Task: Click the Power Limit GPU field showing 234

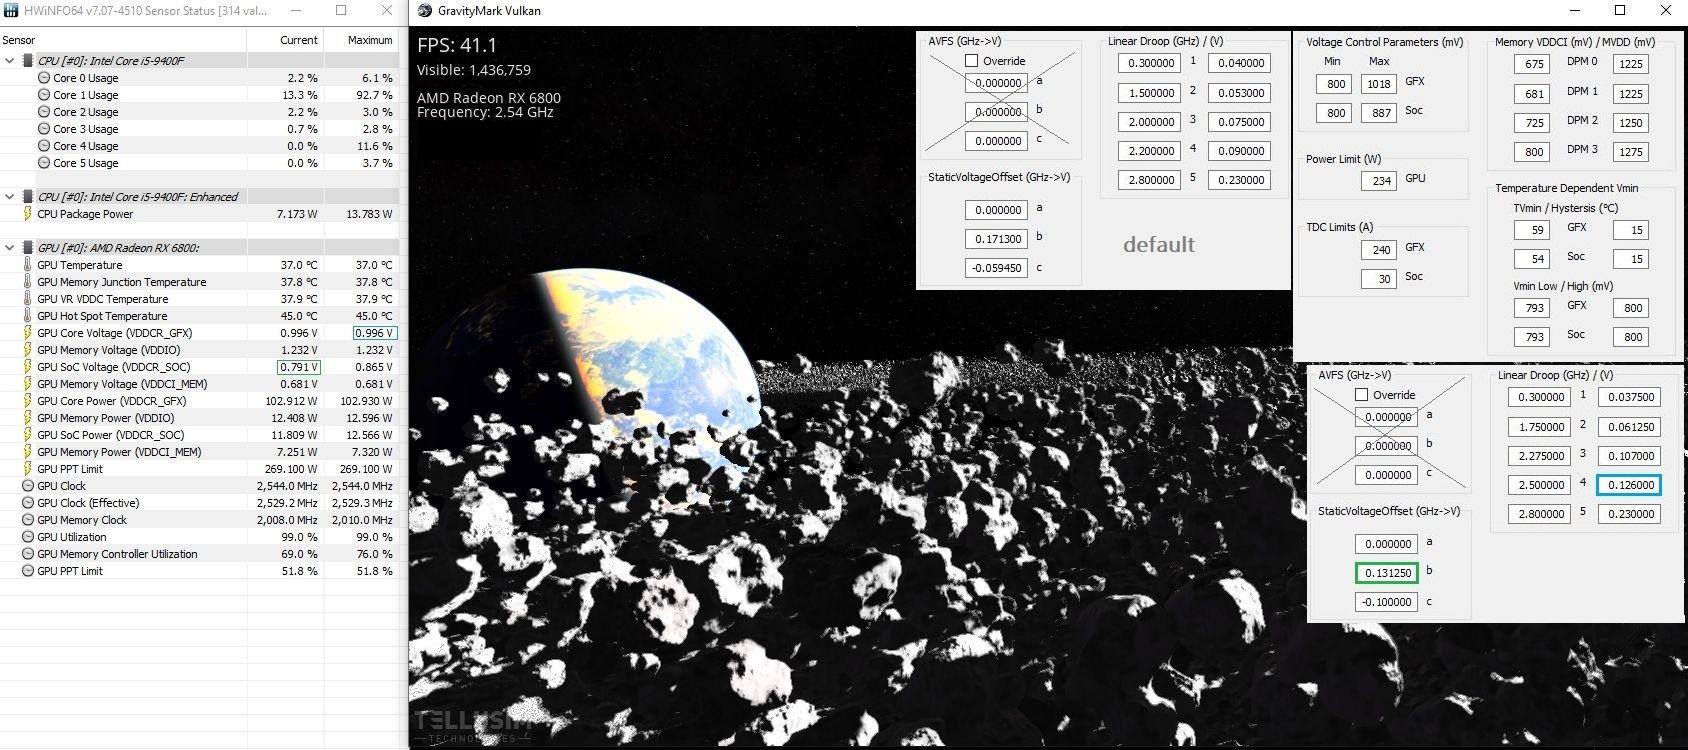Action: [x=1379, y=181]
